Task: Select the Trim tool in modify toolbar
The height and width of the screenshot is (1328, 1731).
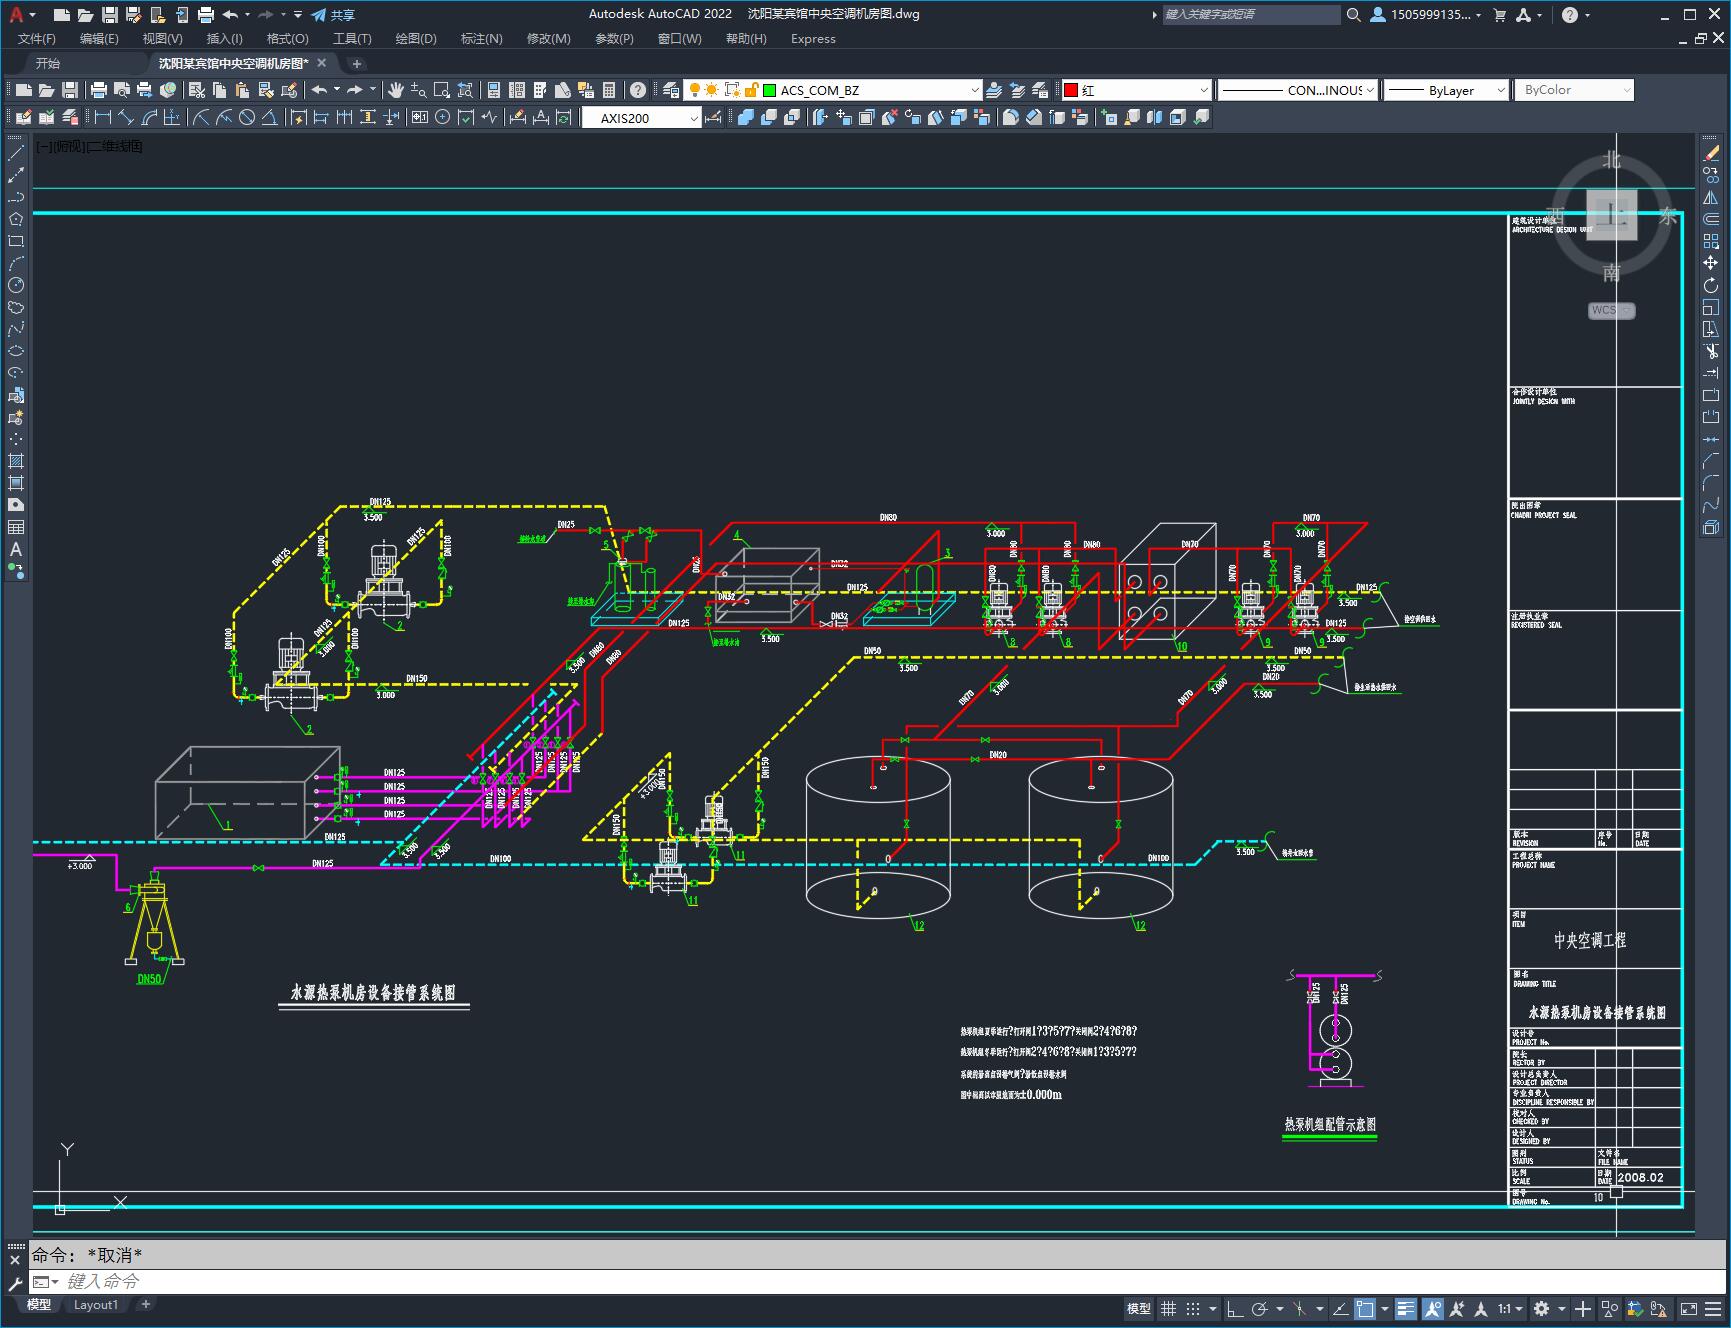Action: pyautogui.click(x=1711, y=351)
